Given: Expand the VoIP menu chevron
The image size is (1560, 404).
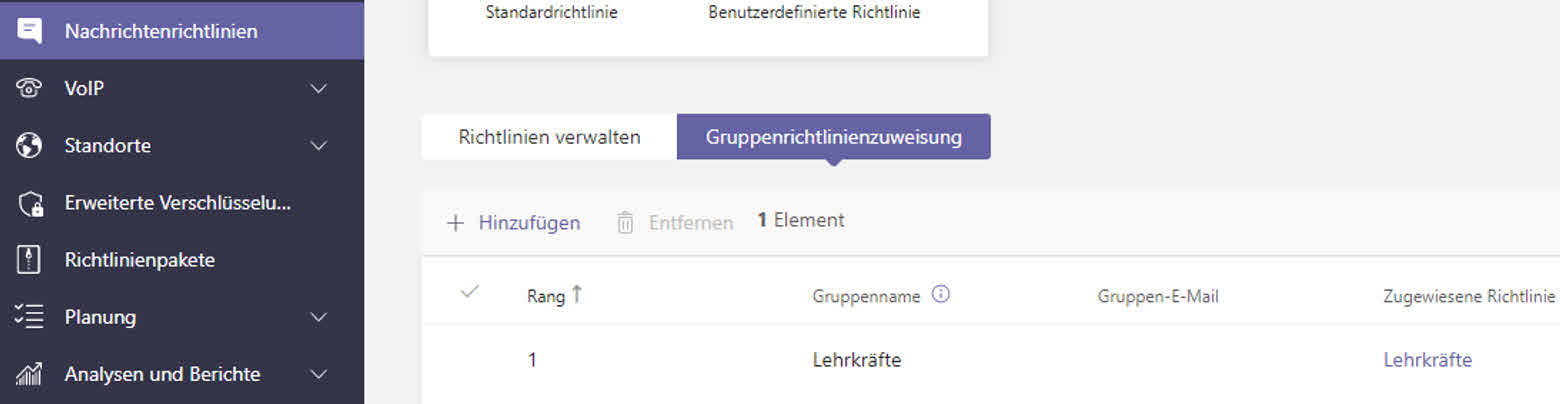Looking at the screenshot, I should coord(319,89).
